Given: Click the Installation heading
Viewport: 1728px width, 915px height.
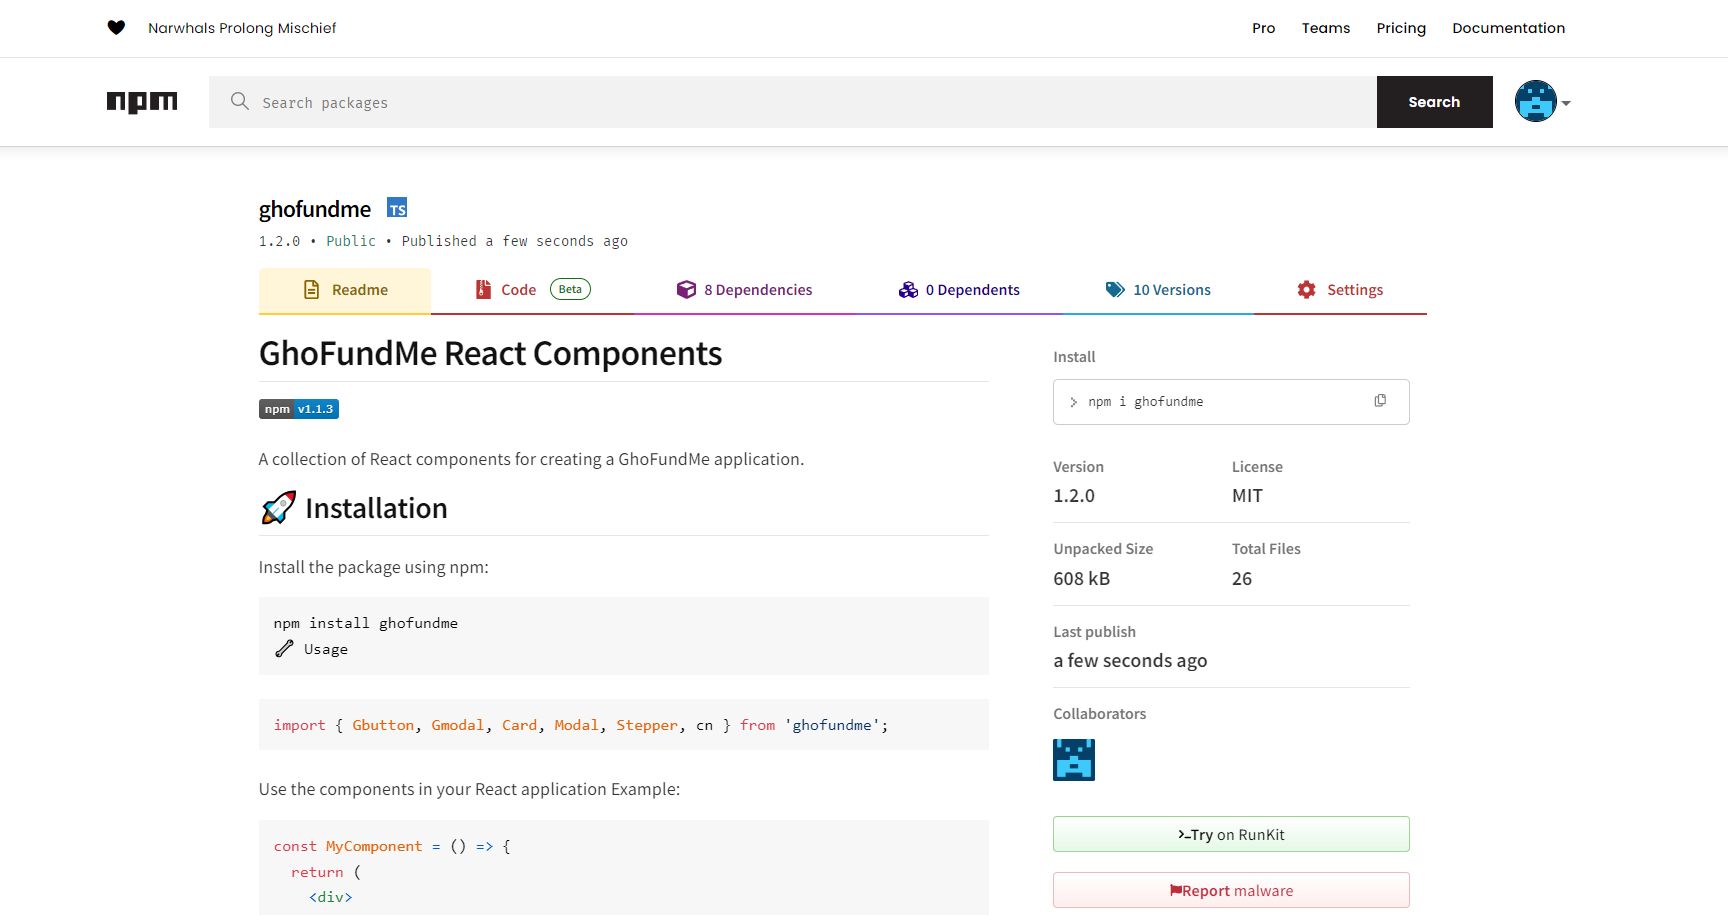Looking at the screenshot, I should (x=376, y=508).
